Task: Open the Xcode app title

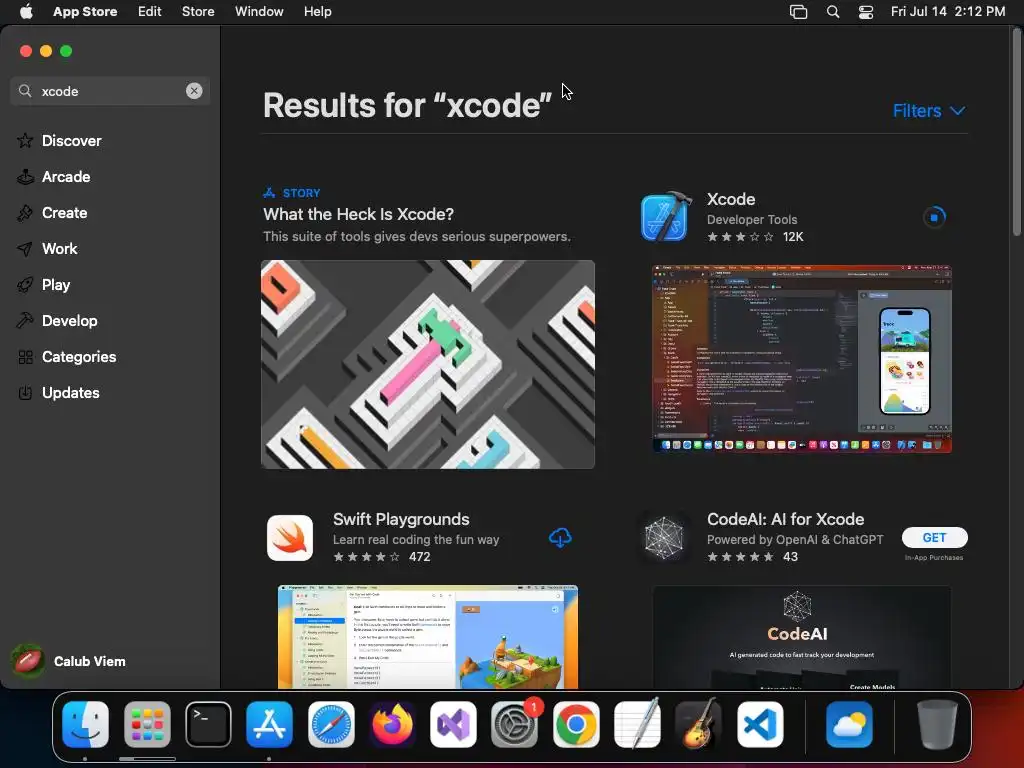Action: pyautogui.click(x=731, y=199)
